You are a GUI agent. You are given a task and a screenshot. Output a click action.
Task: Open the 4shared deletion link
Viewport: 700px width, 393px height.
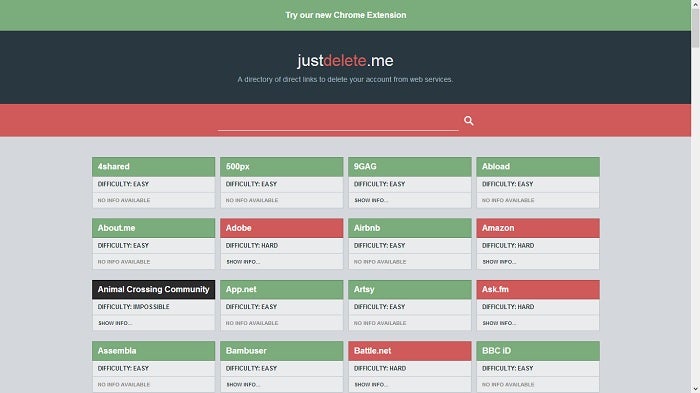tap(154, 167)
